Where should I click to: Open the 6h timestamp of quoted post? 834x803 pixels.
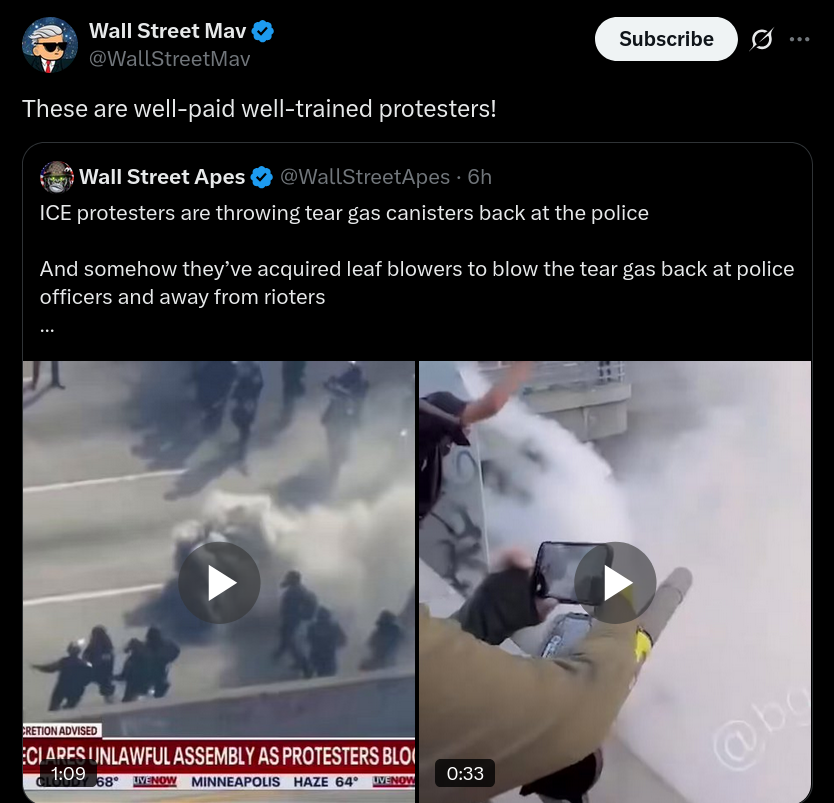tap(479, 177)
